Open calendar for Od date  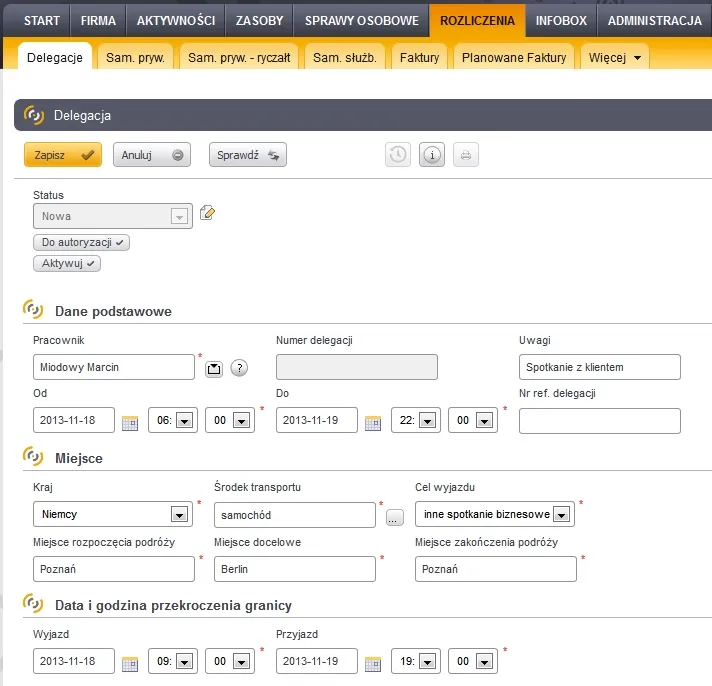pyautogui.click(x=130, y=422)
